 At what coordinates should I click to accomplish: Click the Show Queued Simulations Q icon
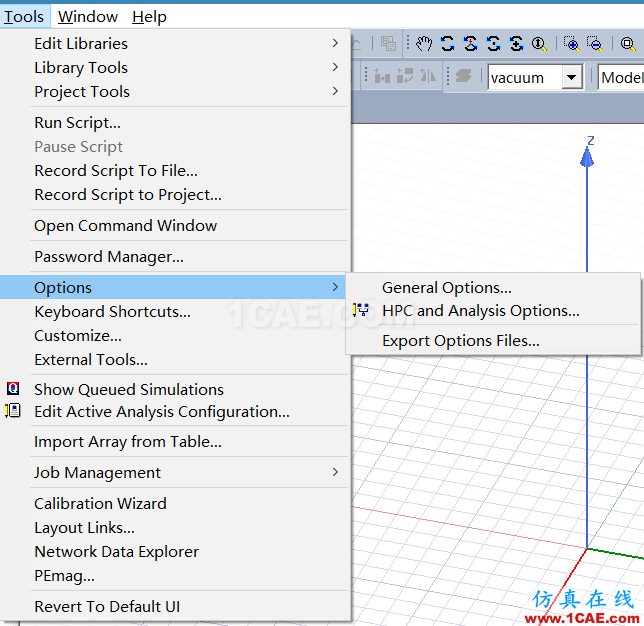tap(13, 388)
